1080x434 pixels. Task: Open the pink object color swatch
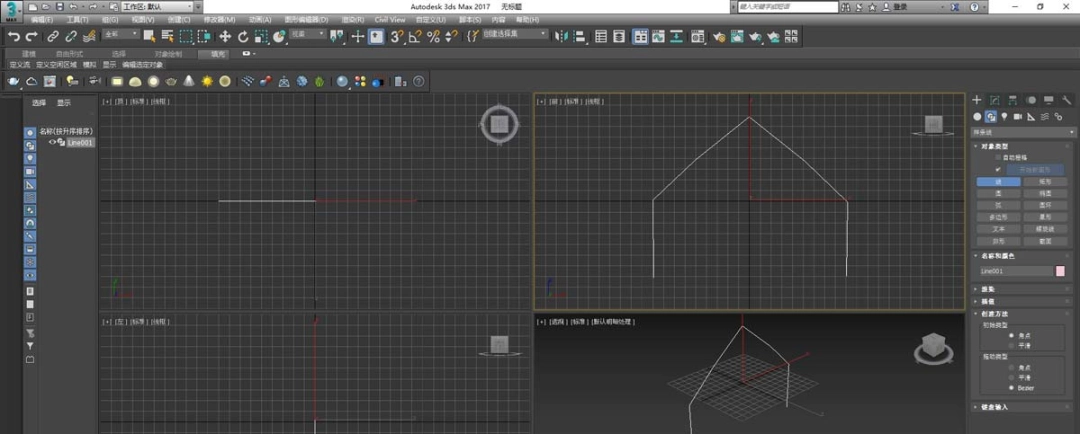pos(1060,271)
